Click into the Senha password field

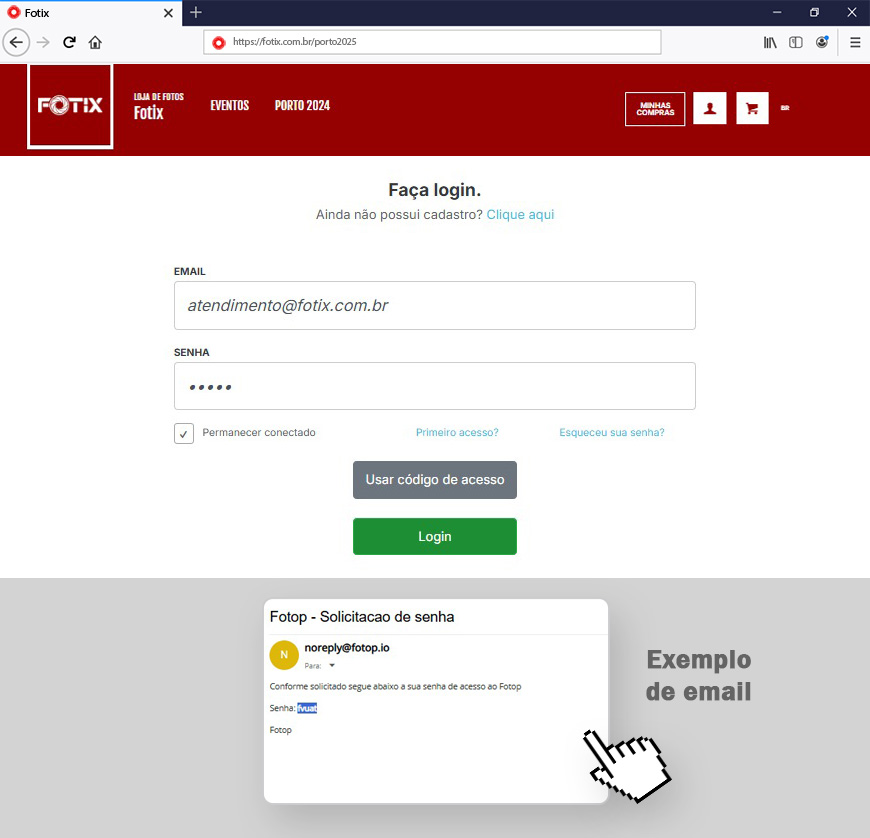tap(434, 386)
